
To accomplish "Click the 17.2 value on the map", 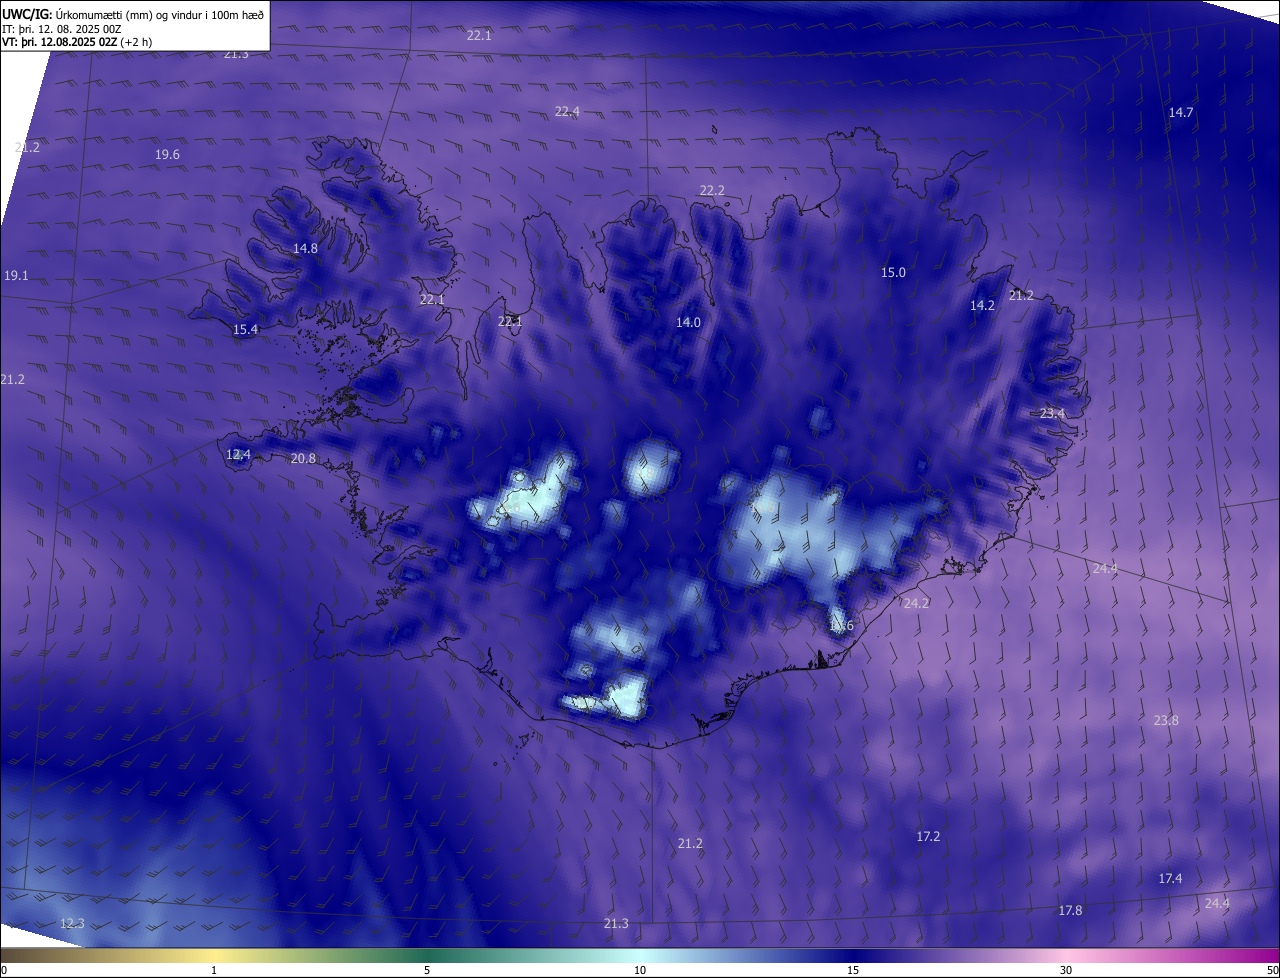I will tap(928, 836).
